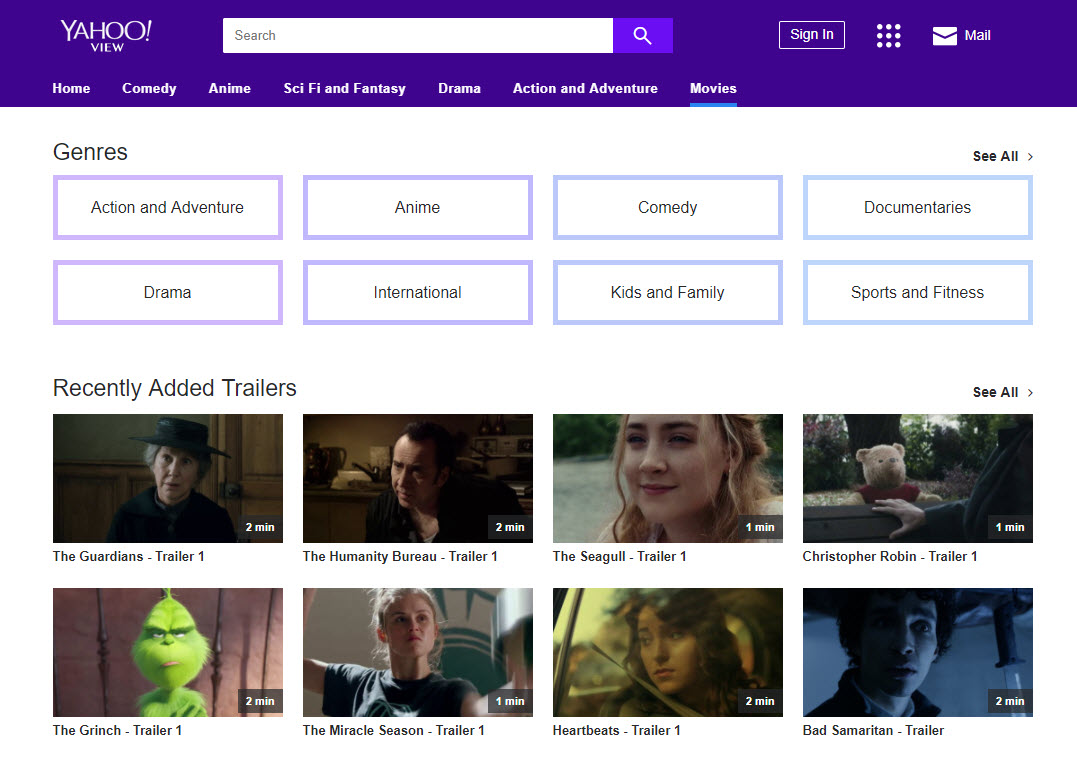Select the Sci Fi and Fantasy tab

click(x=344, y=89)
